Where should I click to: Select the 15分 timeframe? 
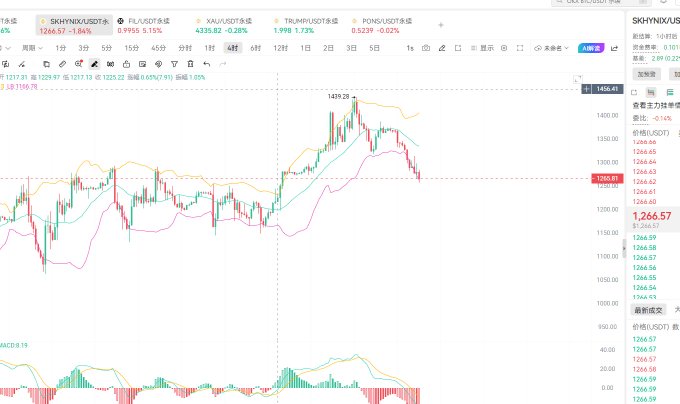coord(132,48)
